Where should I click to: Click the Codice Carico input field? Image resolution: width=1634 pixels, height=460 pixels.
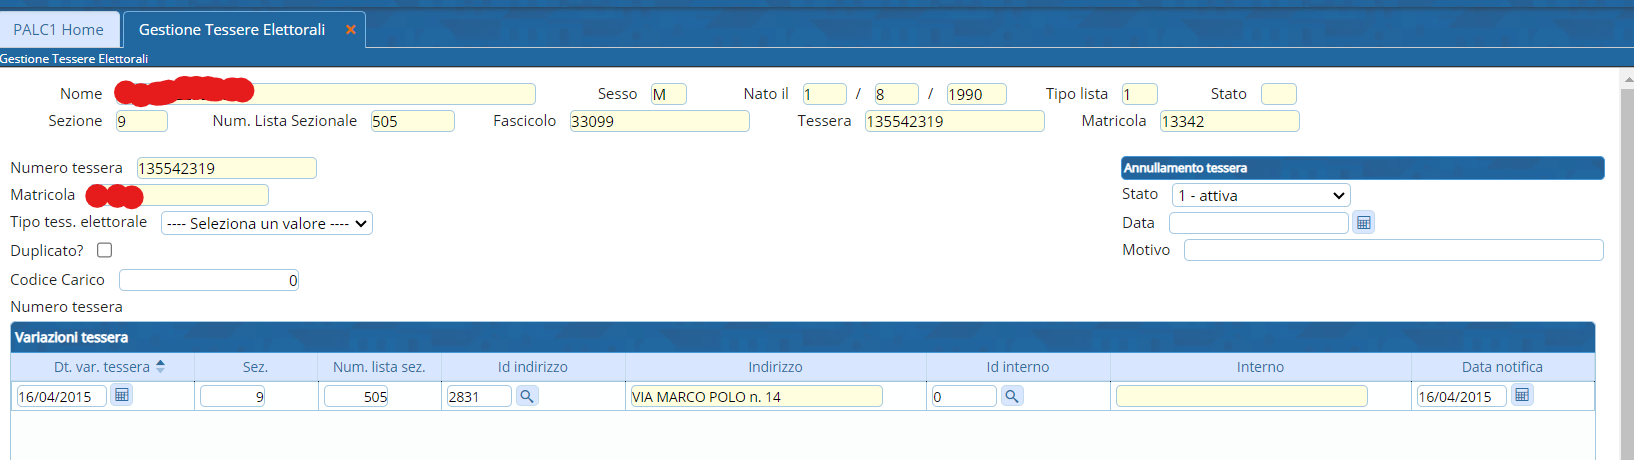[208, 281]
